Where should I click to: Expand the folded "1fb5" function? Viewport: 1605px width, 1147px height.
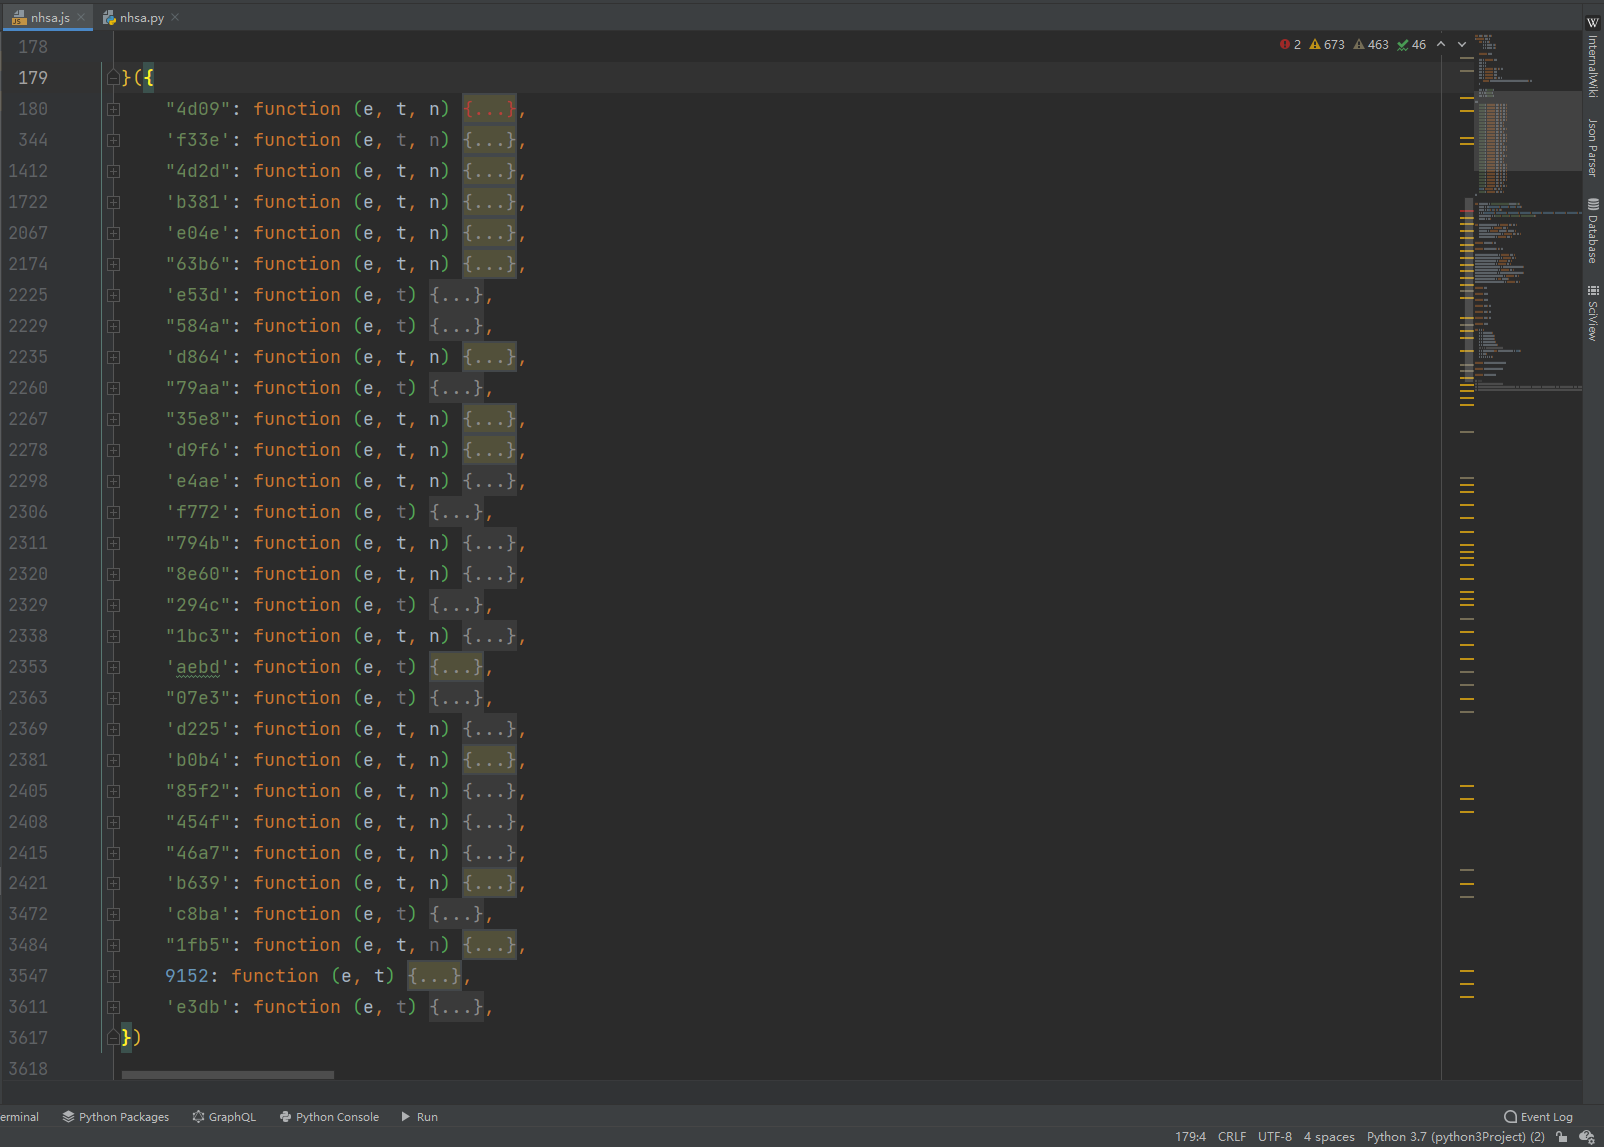113,945
